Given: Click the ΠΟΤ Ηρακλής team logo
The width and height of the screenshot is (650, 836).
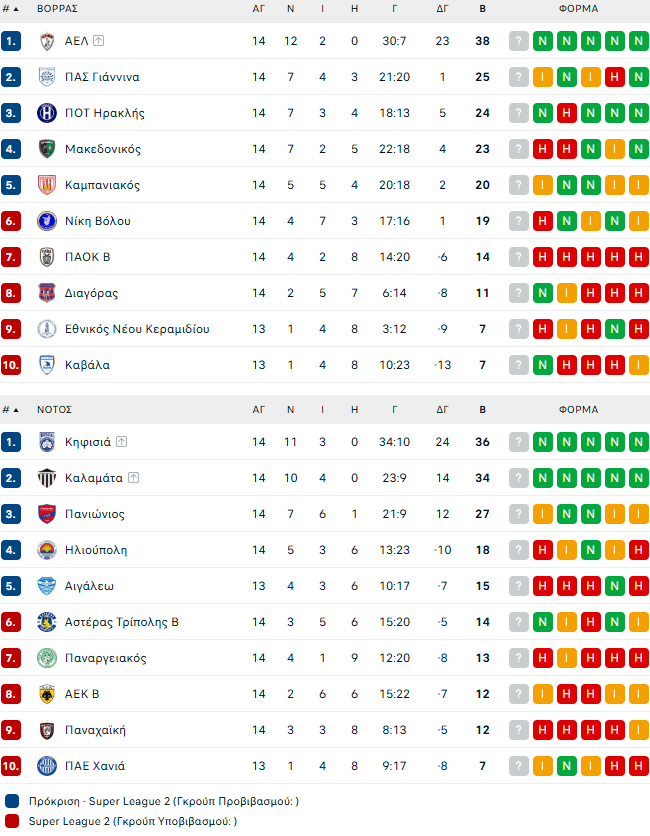Looking at the screenshot, I should click(46, 113).
